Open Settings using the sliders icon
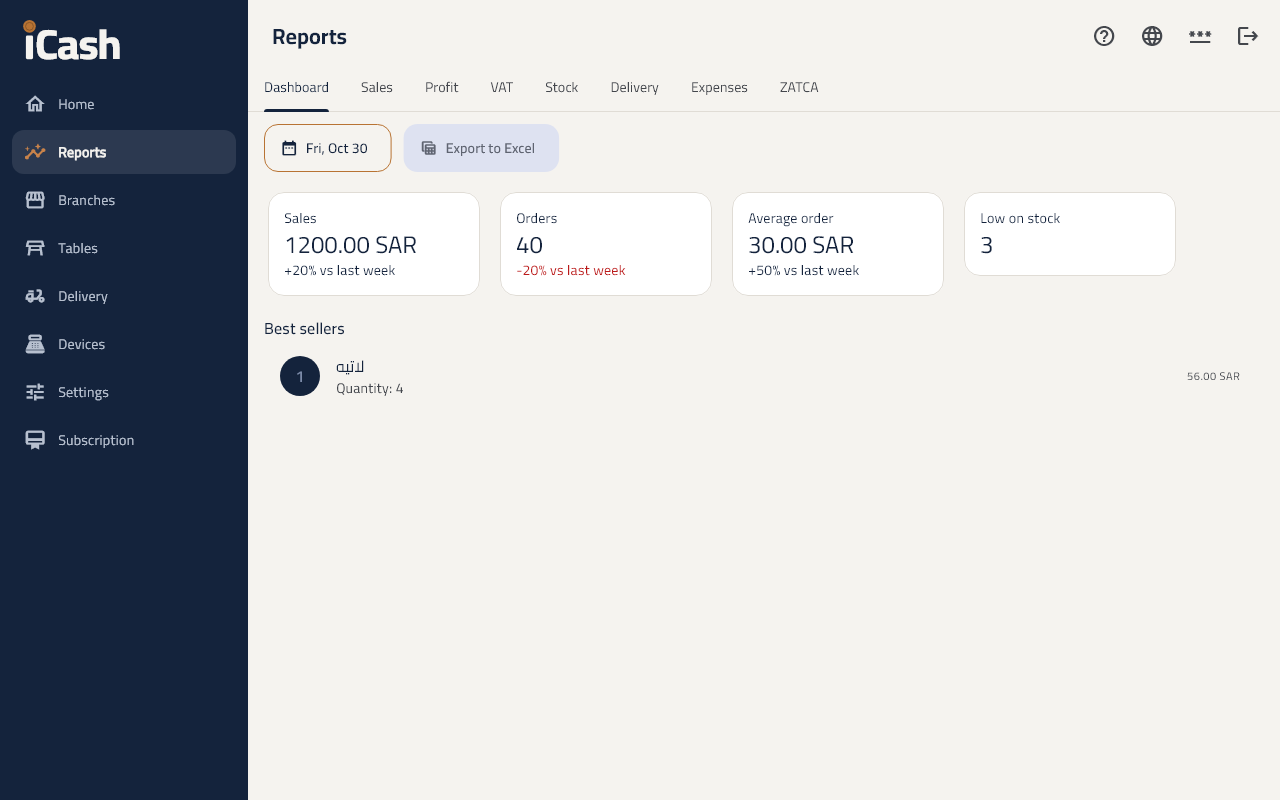This screenshot has height=800, width=1280. point(35,392)
